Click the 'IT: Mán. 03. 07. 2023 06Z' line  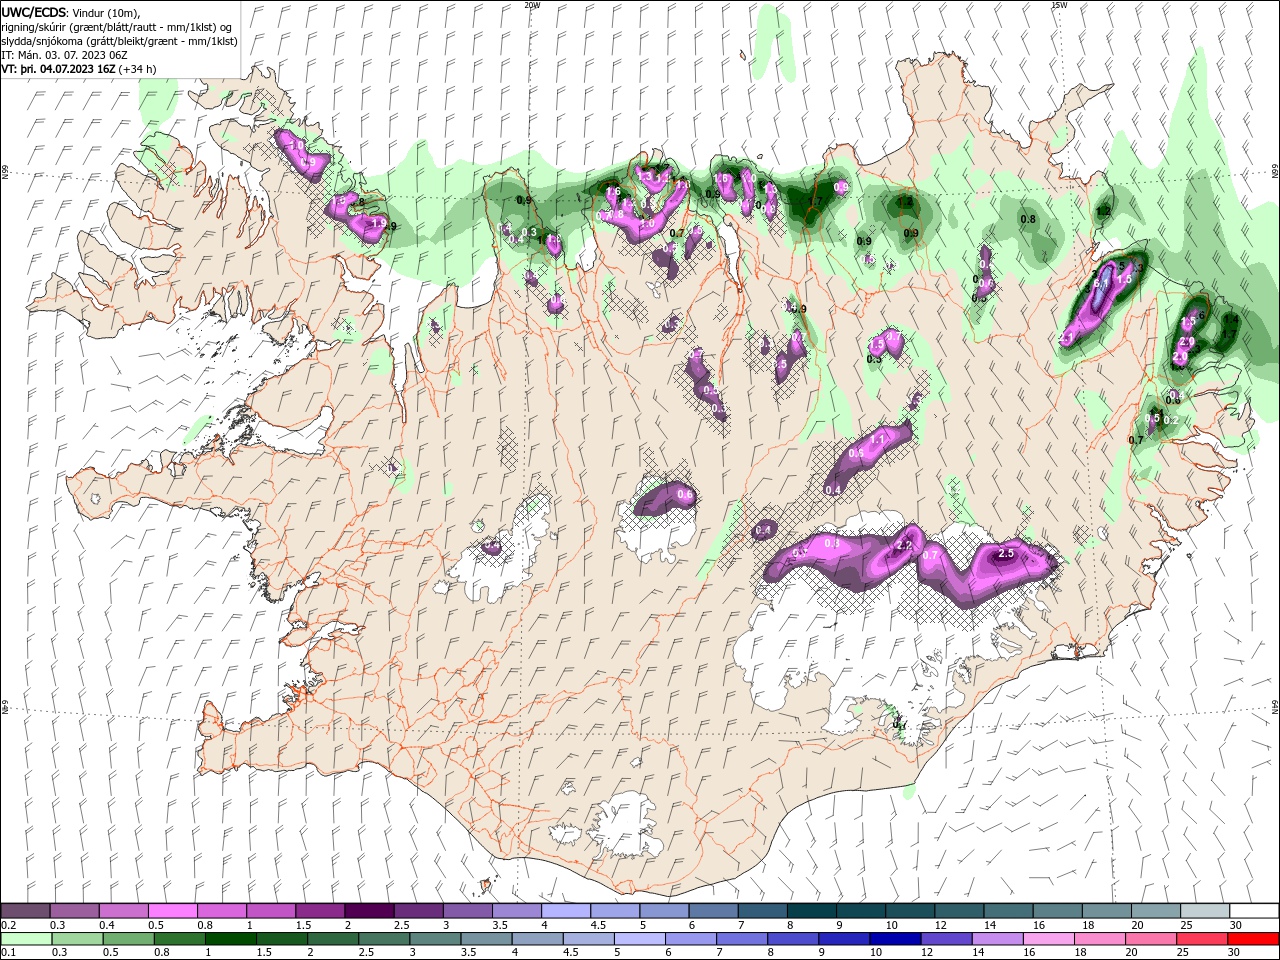pyautogui.click(x=62, y=55)
